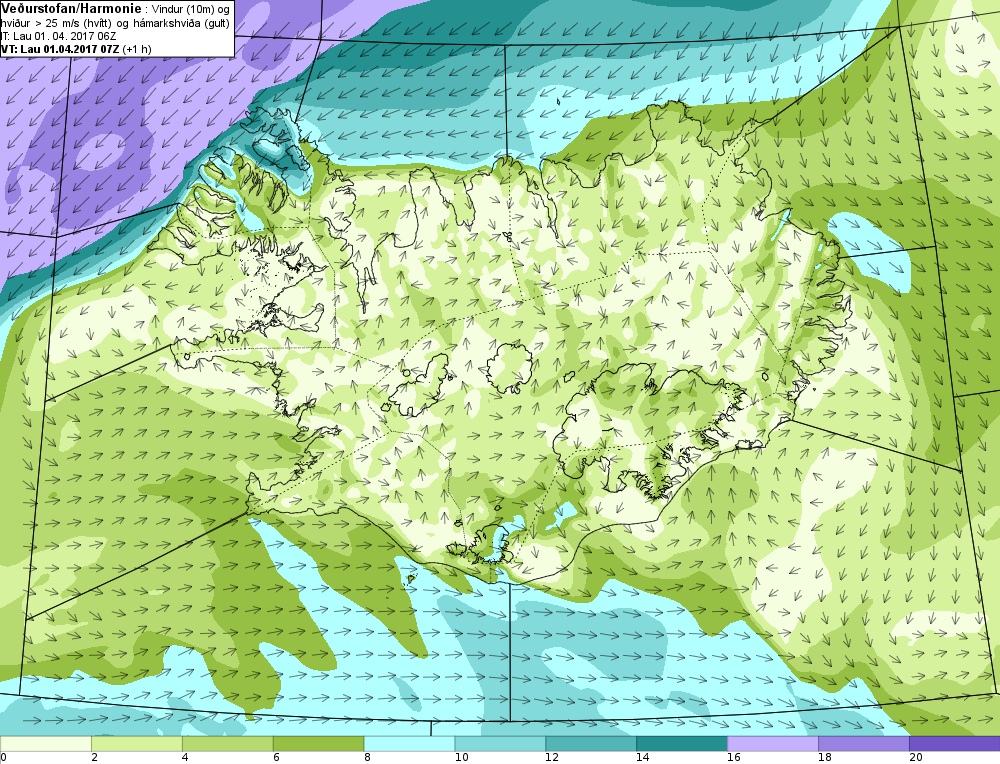This screenshot has height=764, width=1000.
Task: Click the legend scale label '4'
Action: [185, 758]
